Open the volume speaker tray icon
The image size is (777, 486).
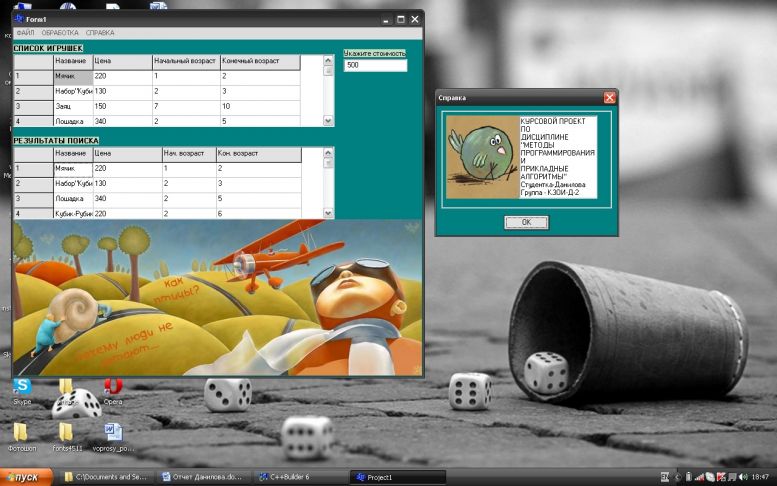[743, 477]
